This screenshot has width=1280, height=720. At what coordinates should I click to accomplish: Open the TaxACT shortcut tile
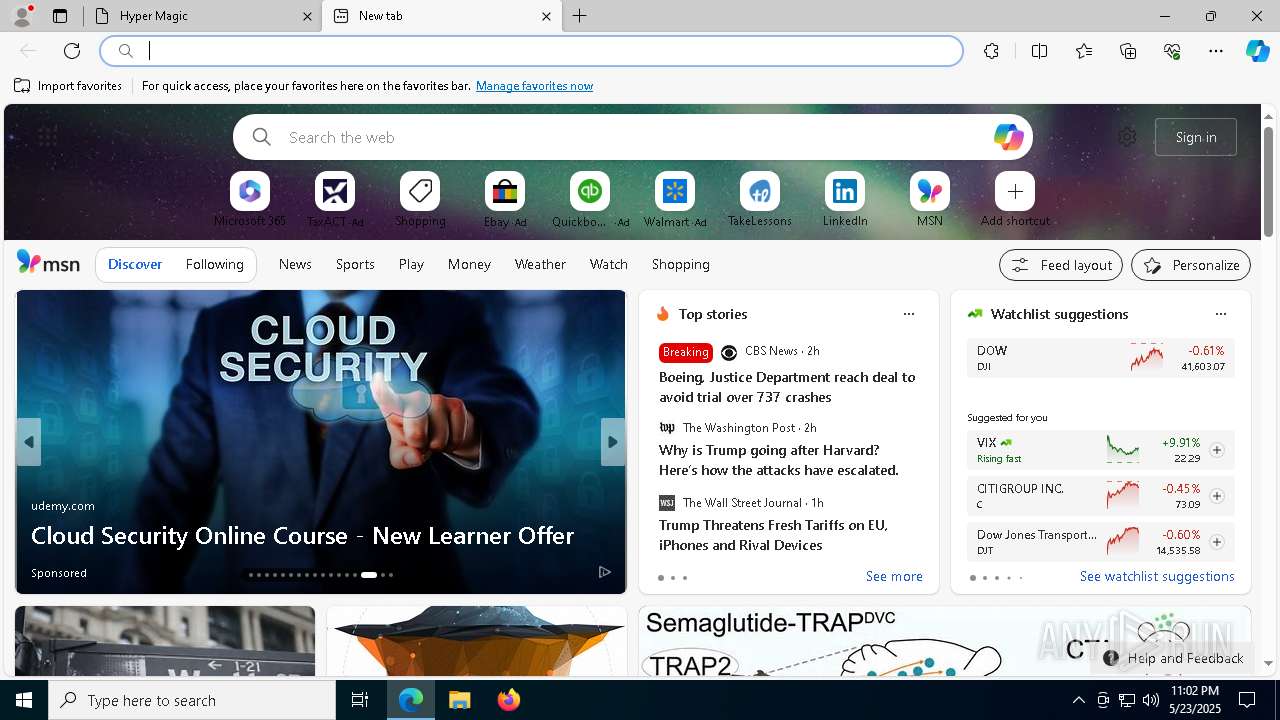[335, 191]
